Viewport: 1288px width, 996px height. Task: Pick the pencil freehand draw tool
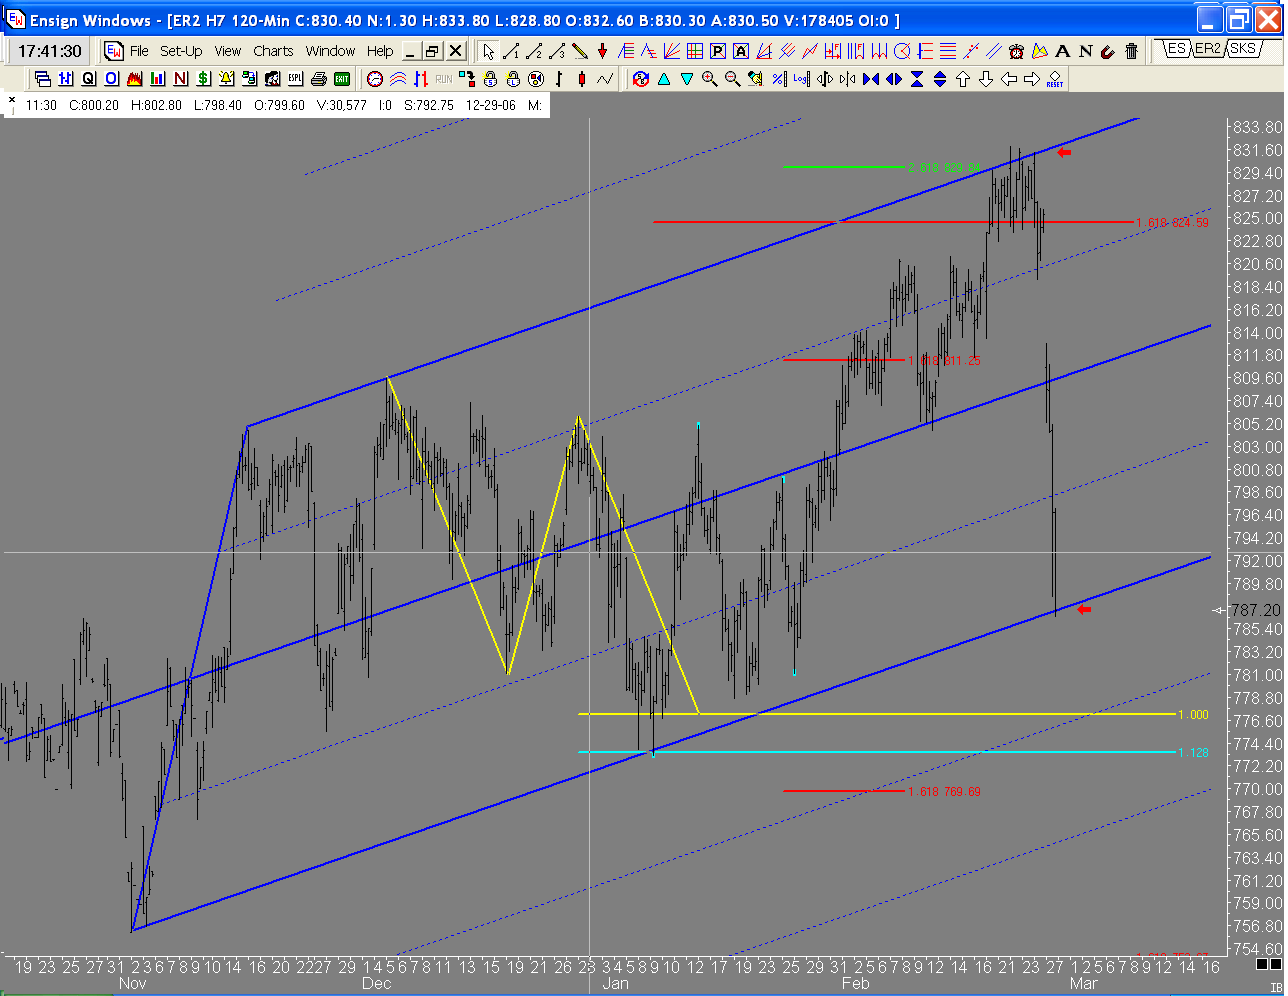[x=579, y=51]
